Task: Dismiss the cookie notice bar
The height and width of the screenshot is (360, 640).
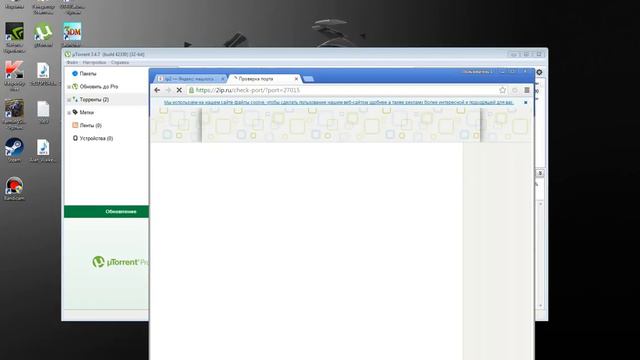Action: (526, 102)
